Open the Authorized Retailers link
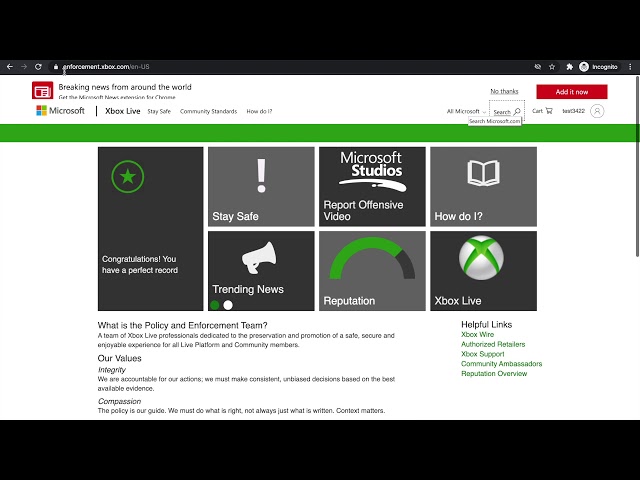Image resolution: width=640 pixels, height=480 pixels. 493,344
